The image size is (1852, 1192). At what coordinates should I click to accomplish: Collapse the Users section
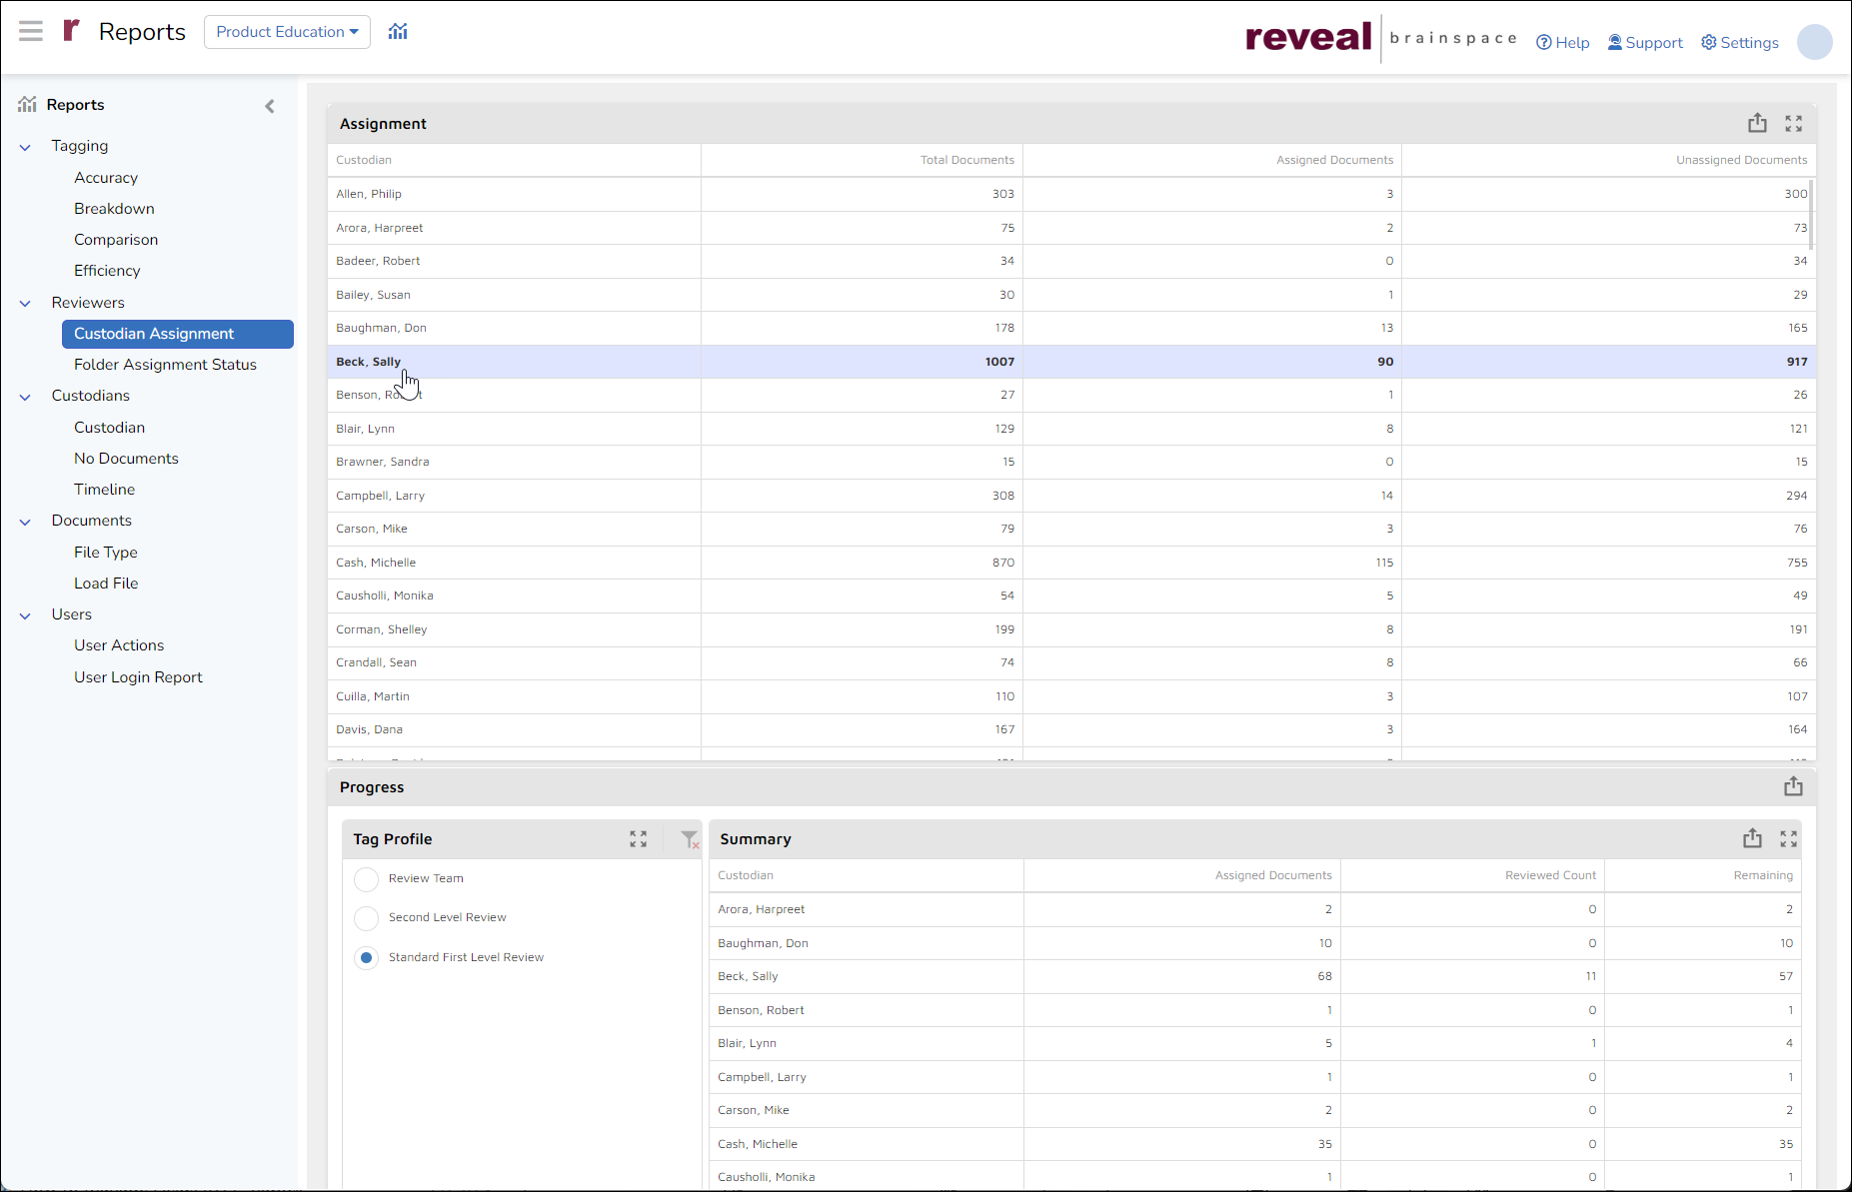coord(25,616)
